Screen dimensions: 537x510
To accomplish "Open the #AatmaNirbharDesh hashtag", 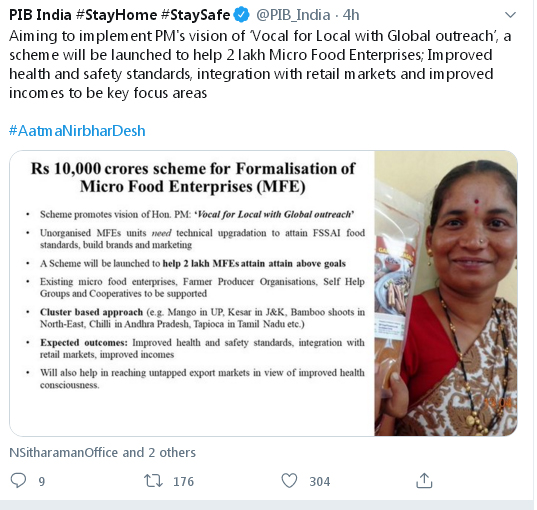I will pos(77,131).
